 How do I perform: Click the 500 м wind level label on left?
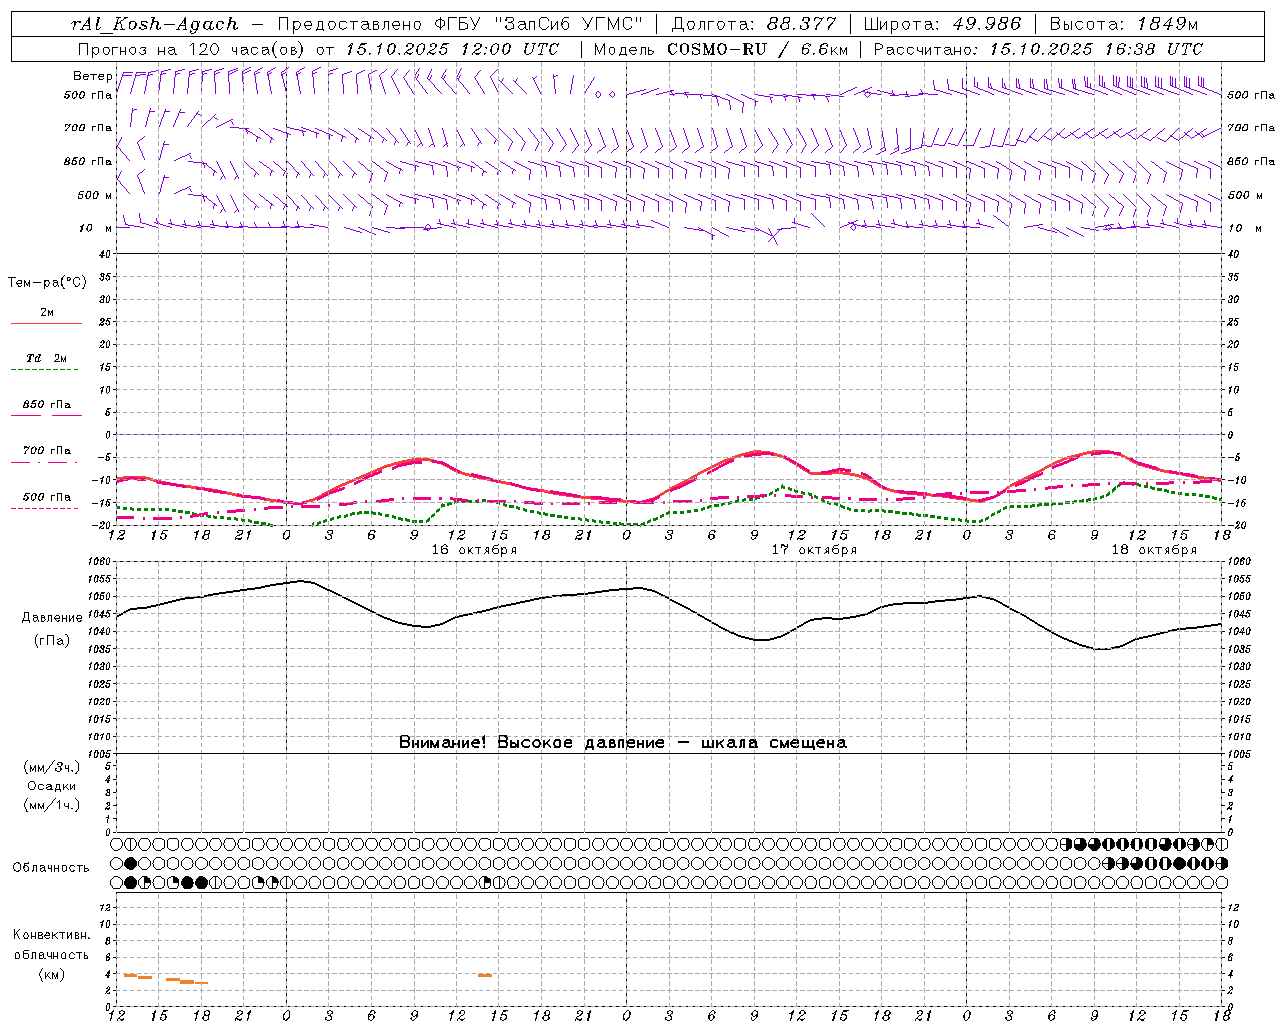(94, 195)
